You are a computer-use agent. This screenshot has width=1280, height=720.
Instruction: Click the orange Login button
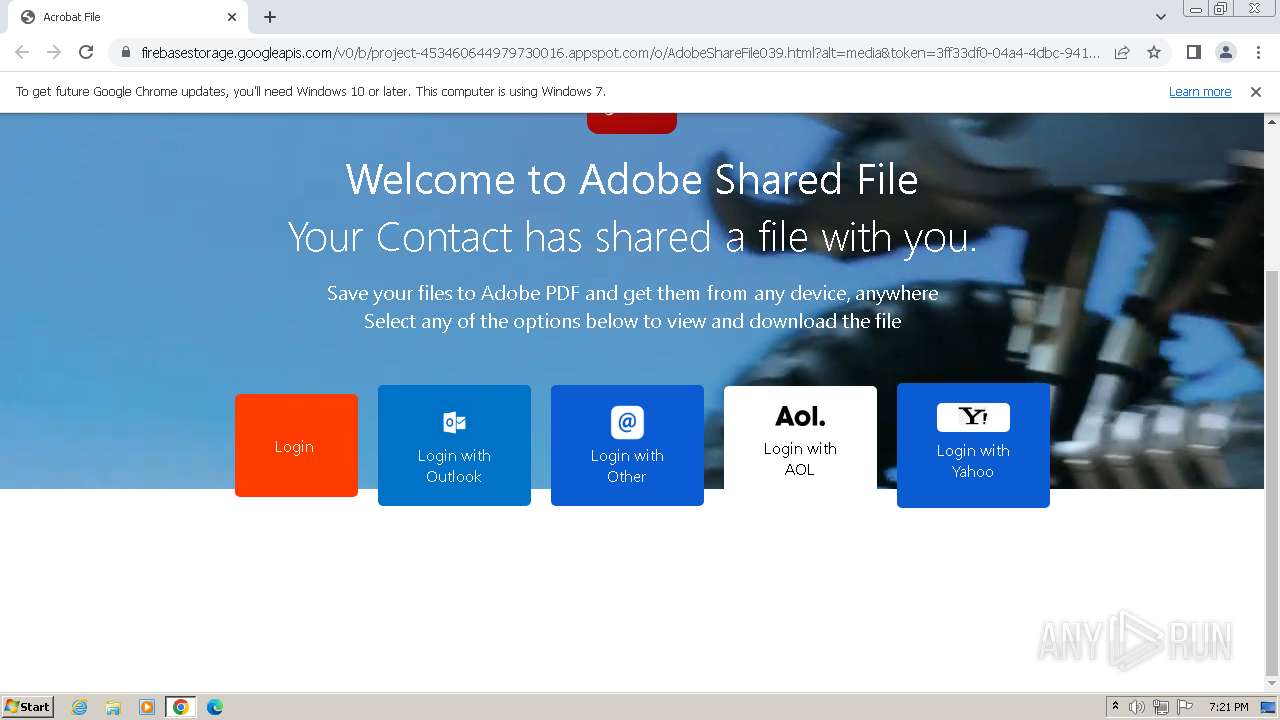point(296,445)
